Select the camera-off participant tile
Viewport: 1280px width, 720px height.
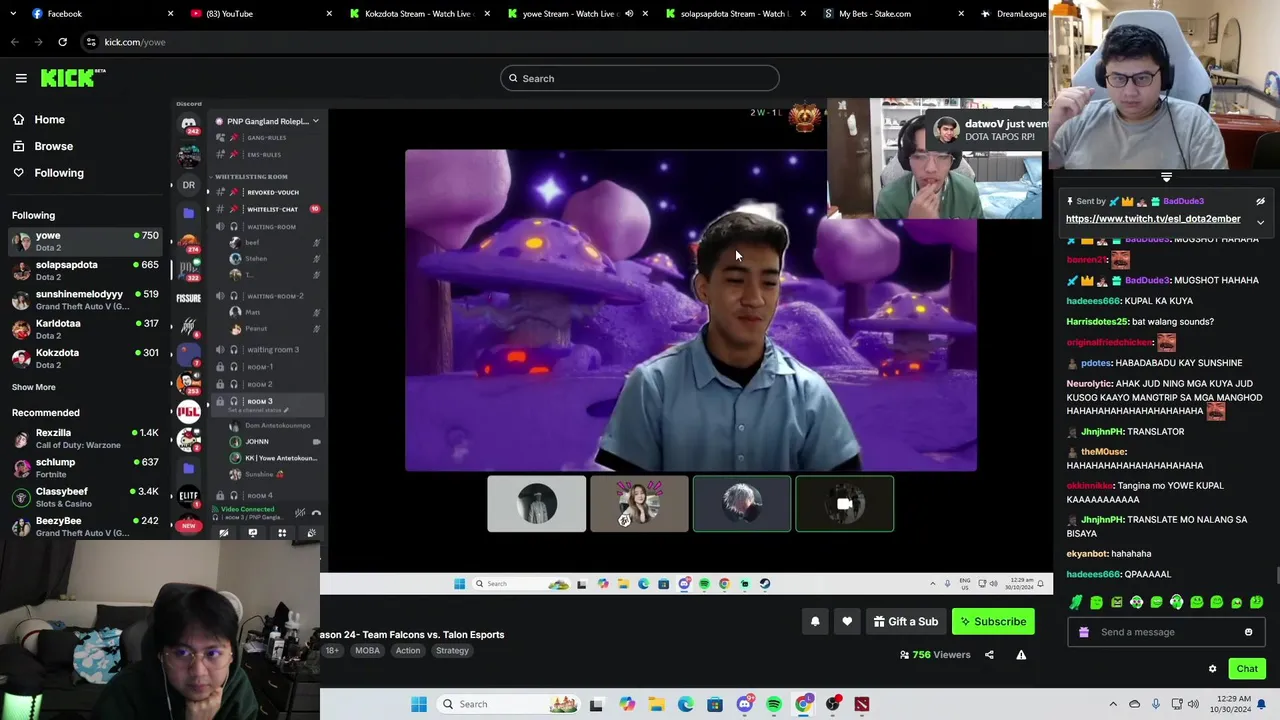(x=845, y=504)
